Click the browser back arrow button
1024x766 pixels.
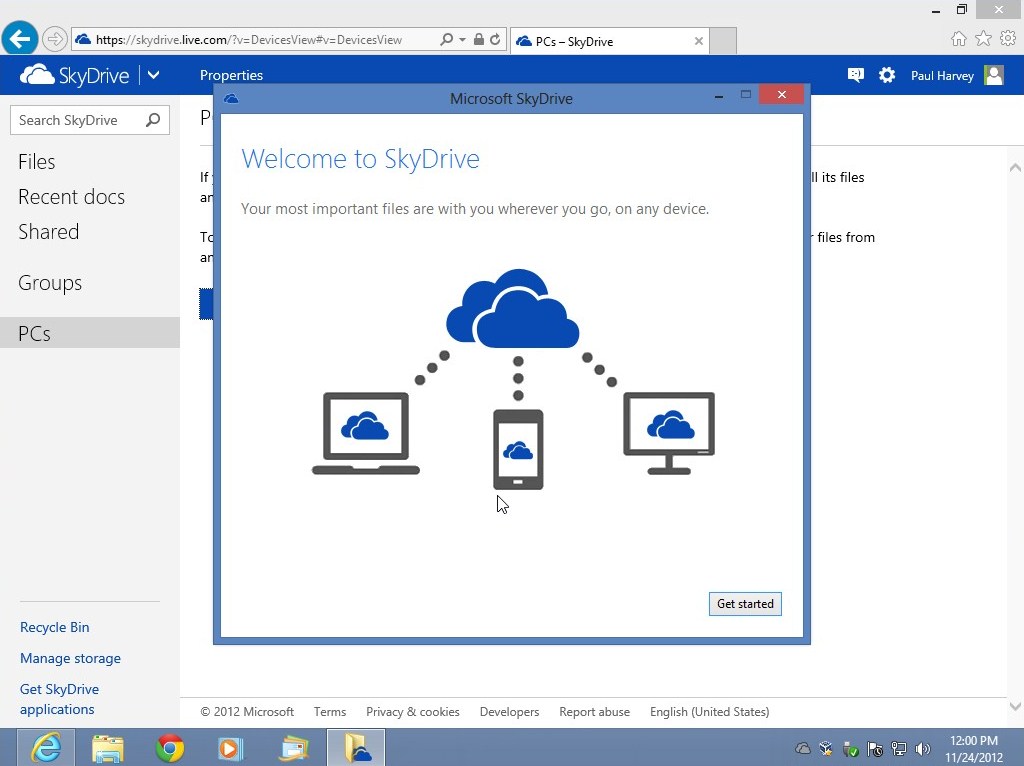click(x=19, y=40)
